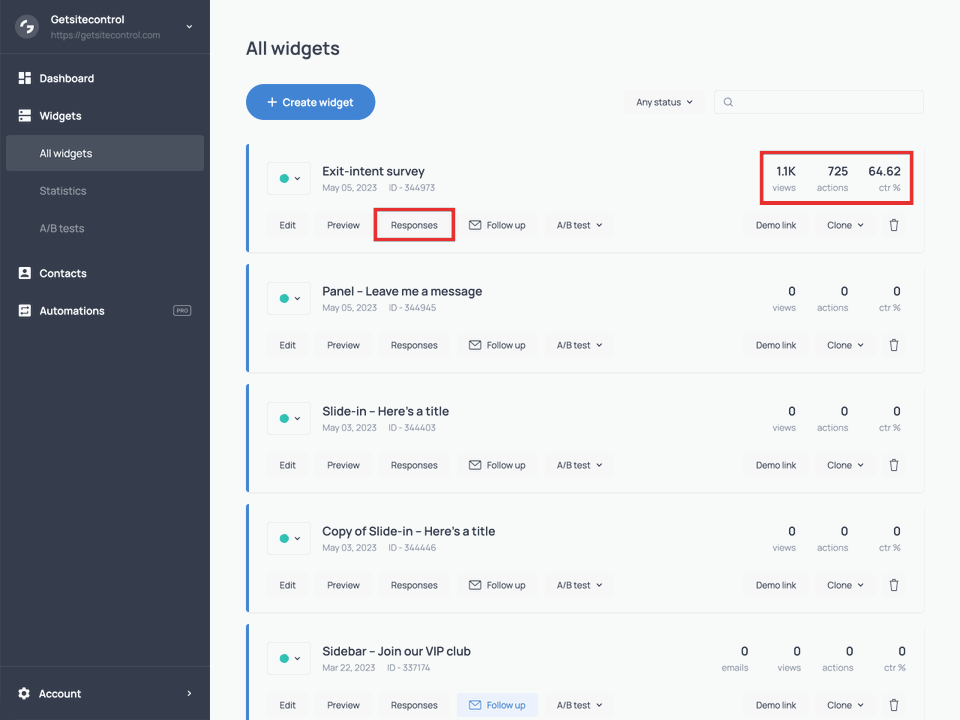Click inside the search input field
Image resolution: width=960 pixels, height=720 pixels.
[x=820, y=101]
